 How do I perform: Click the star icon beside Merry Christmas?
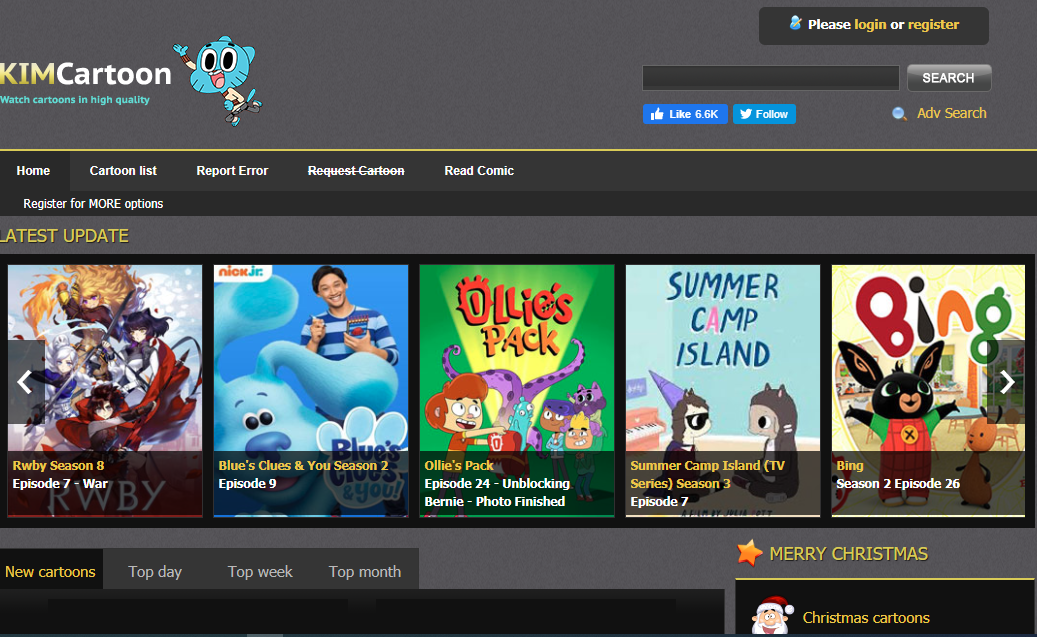tap(749, 553)
